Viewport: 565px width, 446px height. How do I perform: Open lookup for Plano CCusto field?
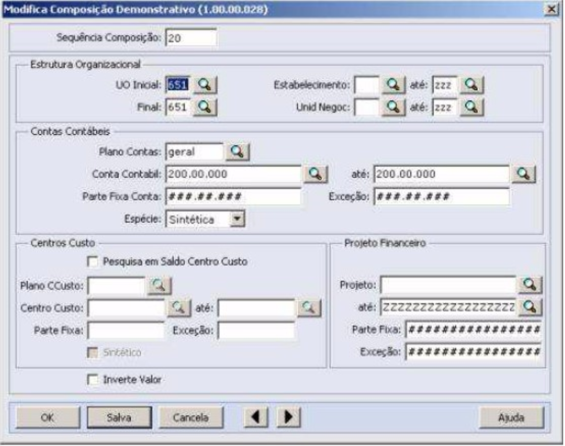159,286
